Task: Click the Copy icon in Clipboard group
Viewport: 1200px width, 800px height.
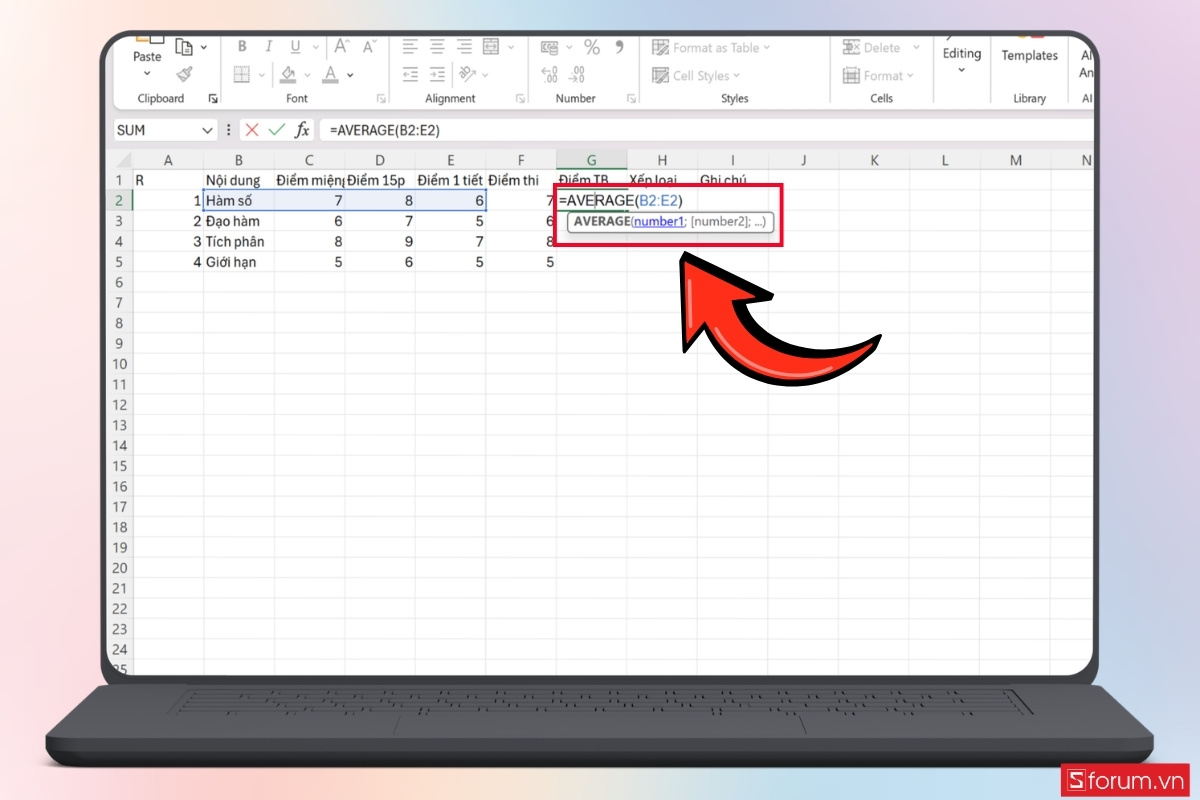Action: click(x=184, y=47)
